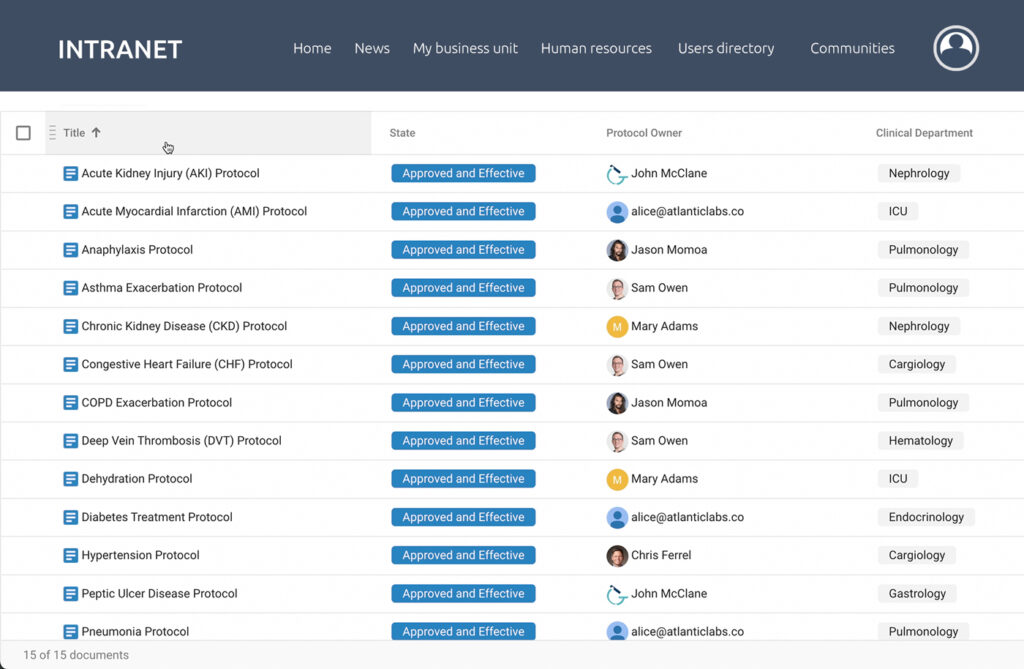Sort by the Protocol Owner column header

click(x=644, y=133)
